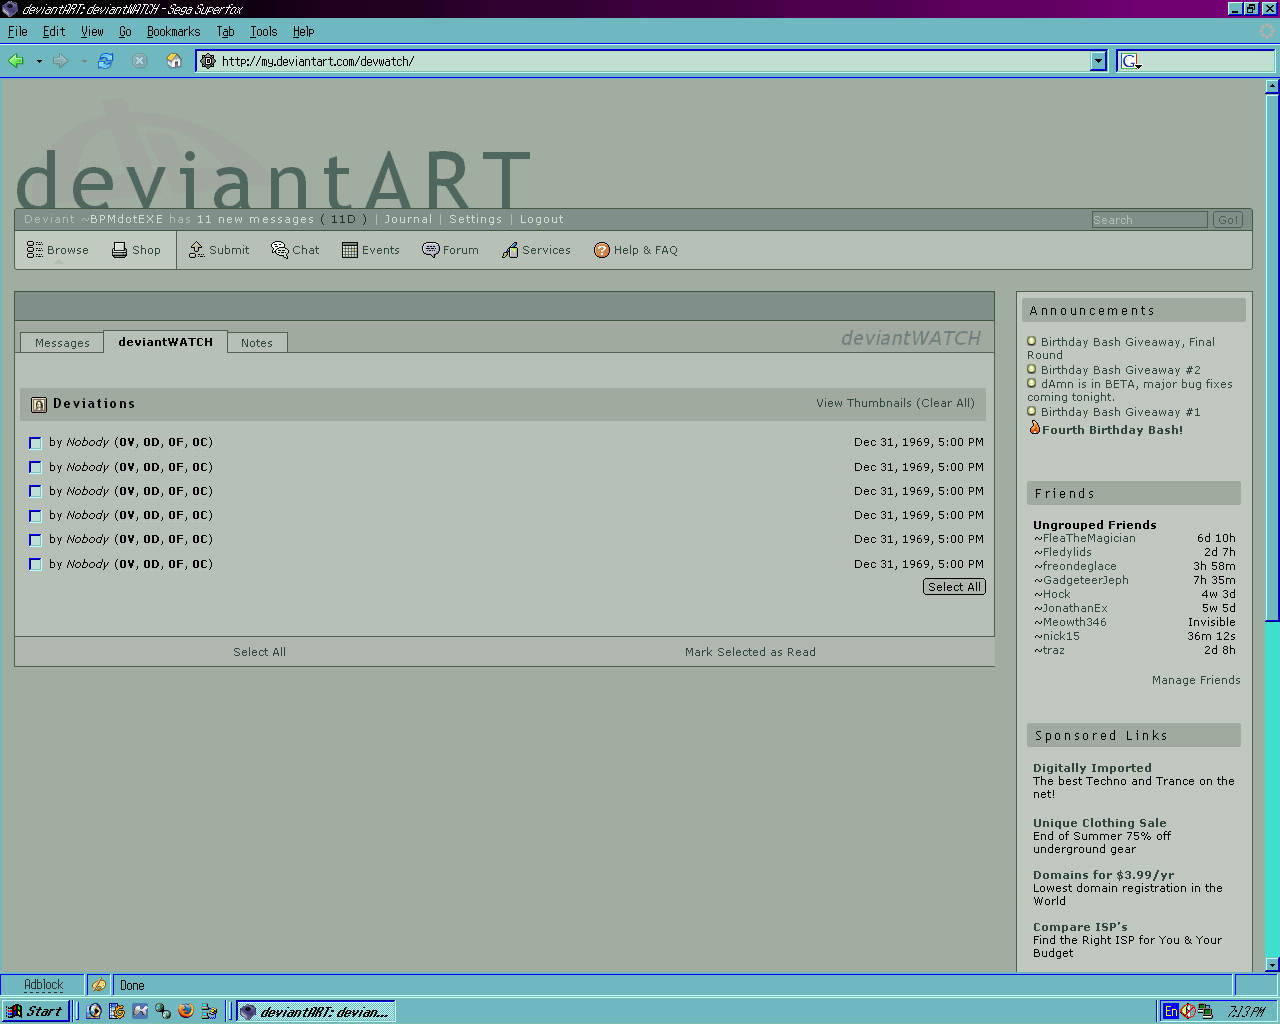Check the first deviation checkbox
Viewport: 1280px width, 1024px height.
[35, 443]
